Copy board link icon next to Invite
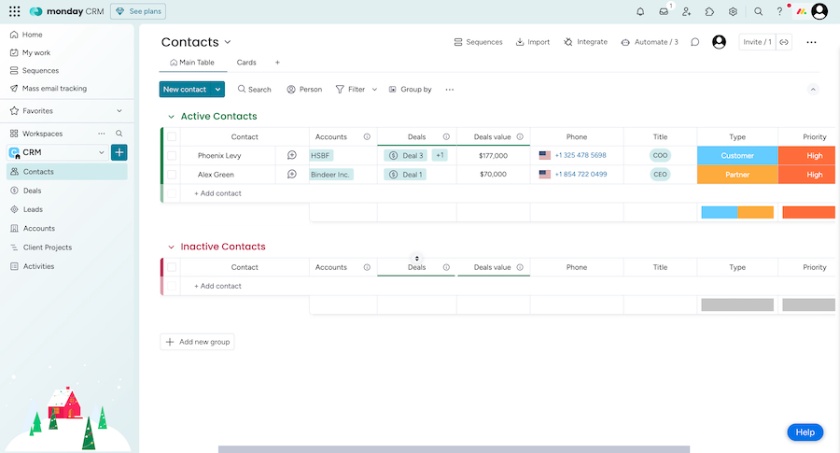This screenshot has width=840, height=453. 784,42
